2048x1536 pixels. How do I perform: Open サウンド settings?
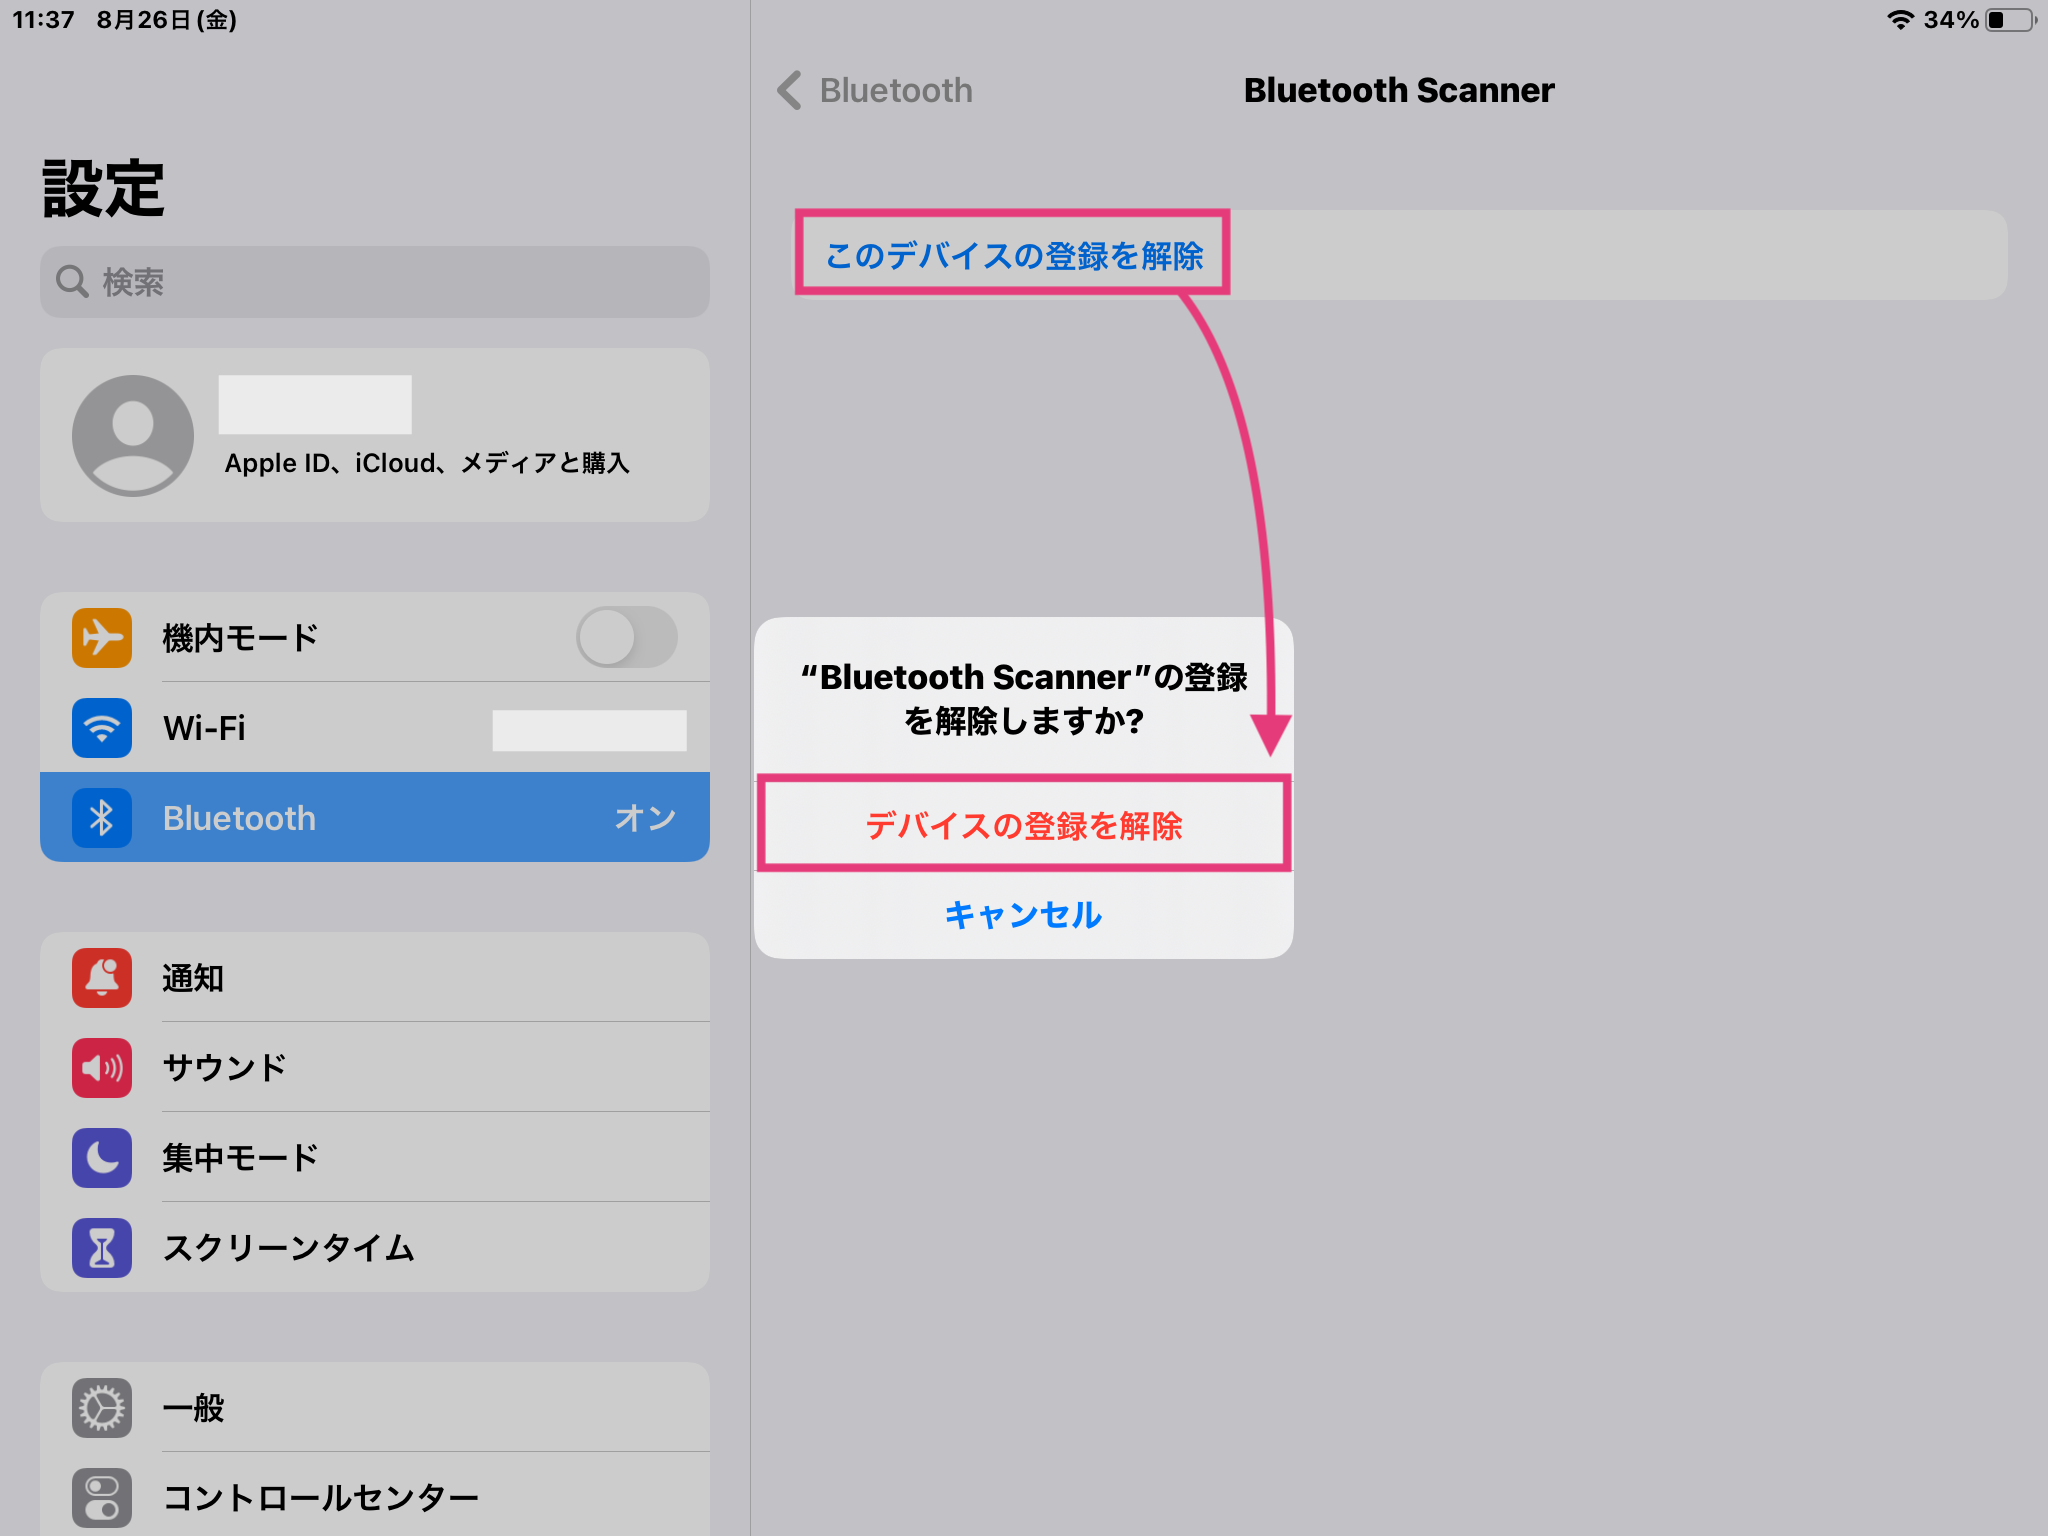pyautogui.click(x=375, y=1067)
